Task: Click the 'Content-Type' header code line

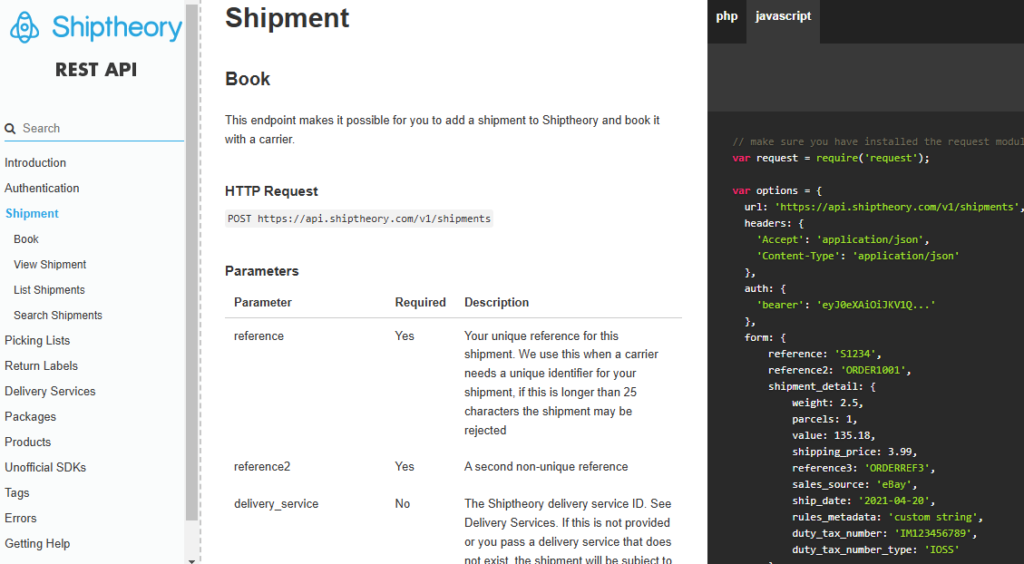Action: click(x=857, y=256)
